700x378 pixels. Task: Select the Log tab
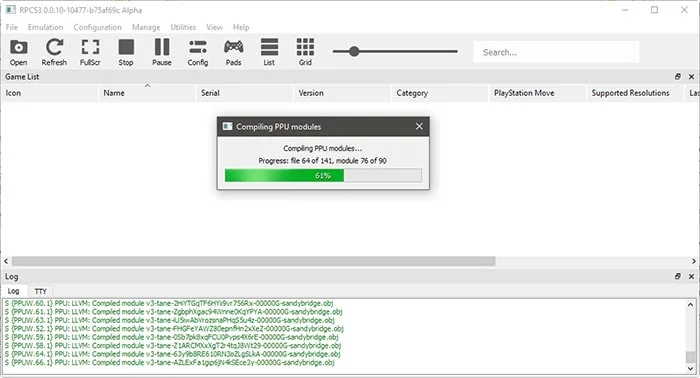(x=14, y=291)
